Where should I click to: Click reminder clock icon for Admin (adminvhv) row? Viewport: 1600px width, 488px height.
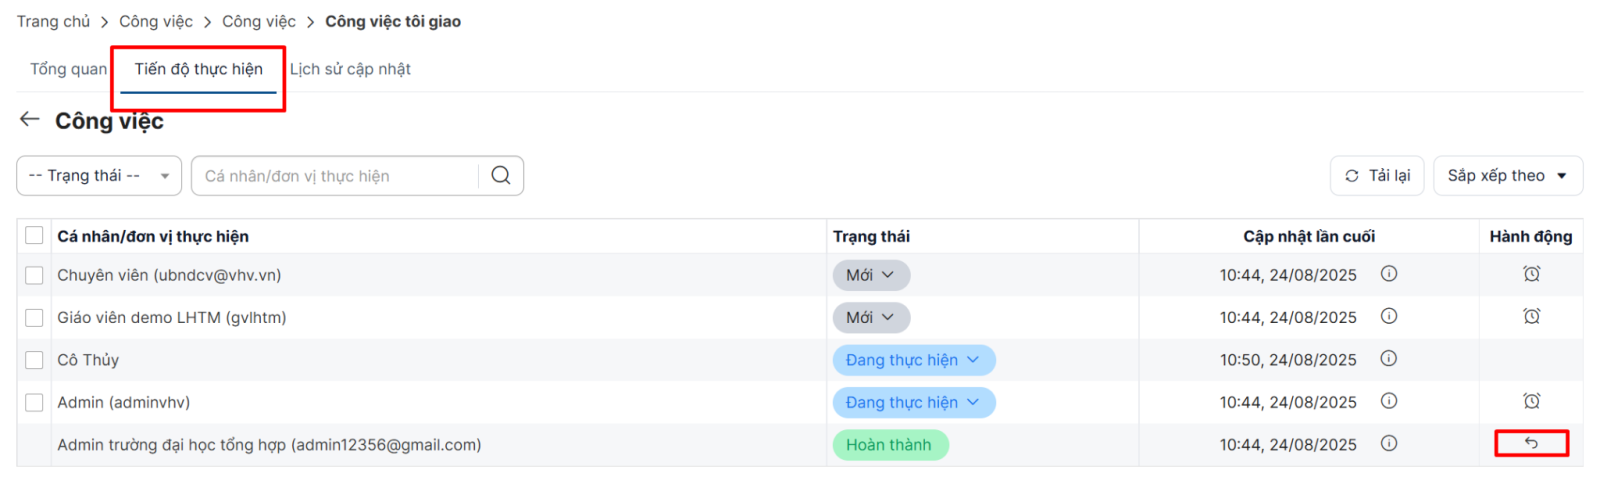(1531, 402)
